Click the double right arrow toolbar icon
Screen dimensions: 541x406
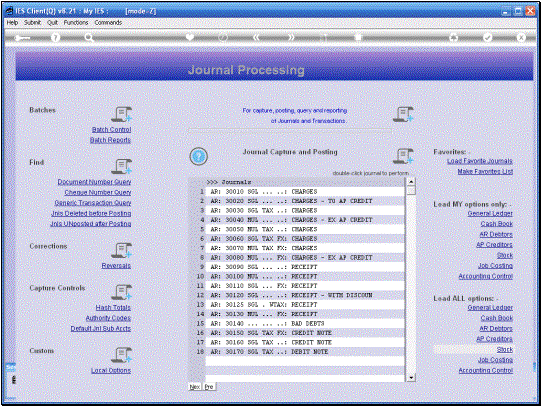pyautogui.click(x=291, y=37)
